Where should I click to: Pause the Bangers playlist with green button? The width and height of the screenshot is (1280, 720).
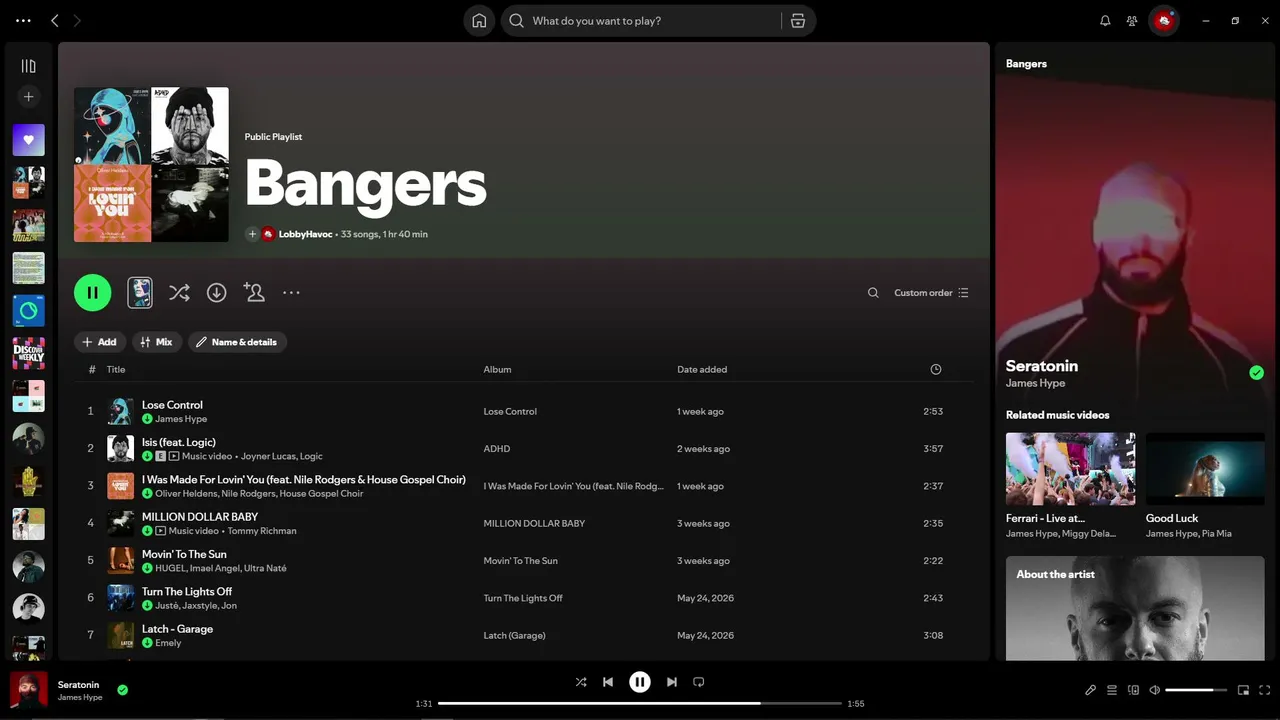[x=93, y=293]
